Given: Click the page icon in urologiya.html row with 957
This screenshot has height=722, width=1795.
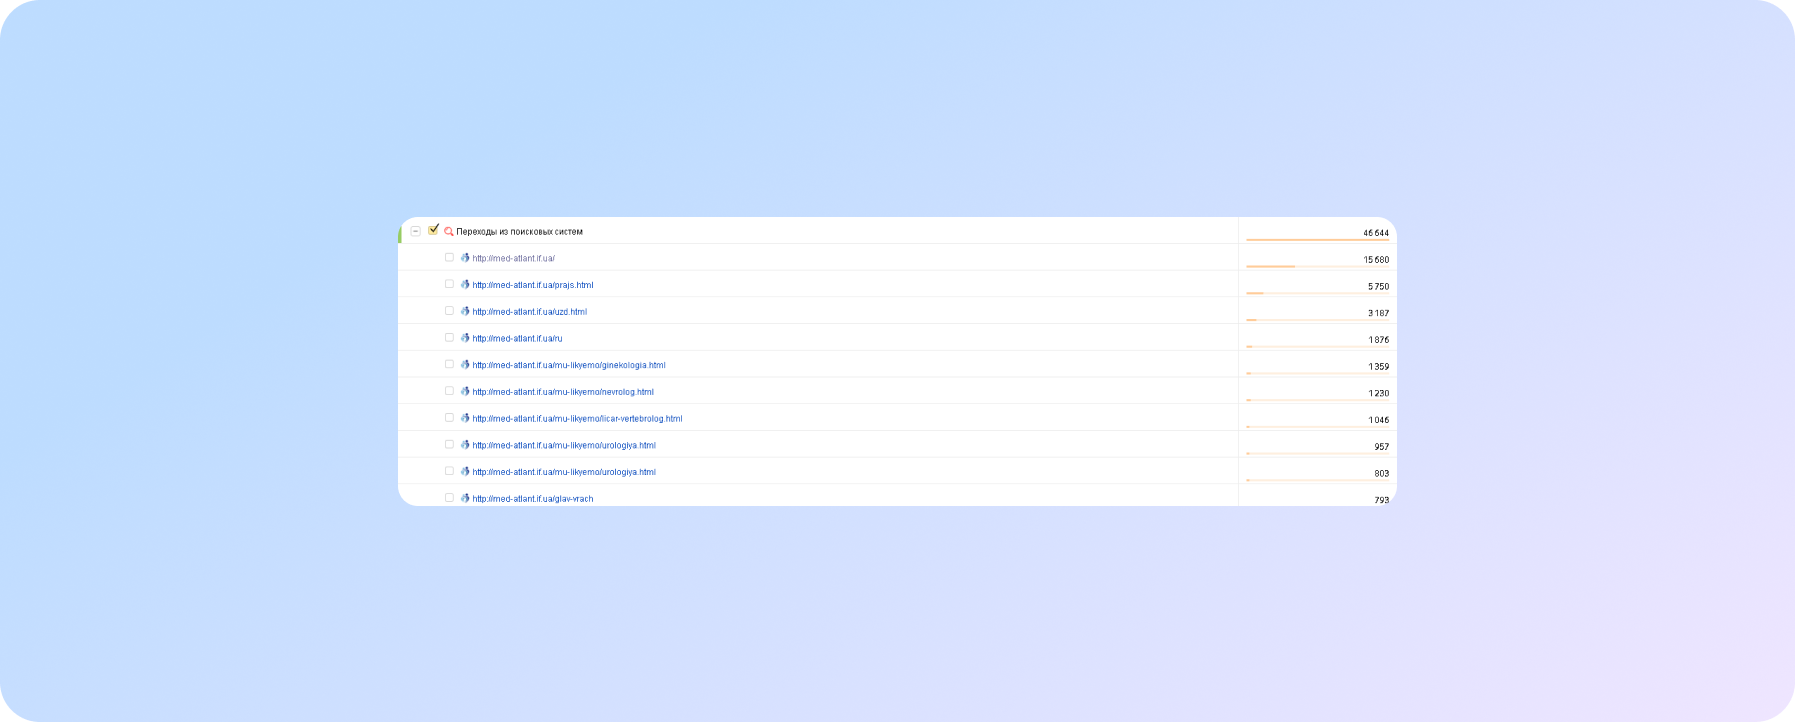Looking at the screenshot, I should tap(465, 444).
